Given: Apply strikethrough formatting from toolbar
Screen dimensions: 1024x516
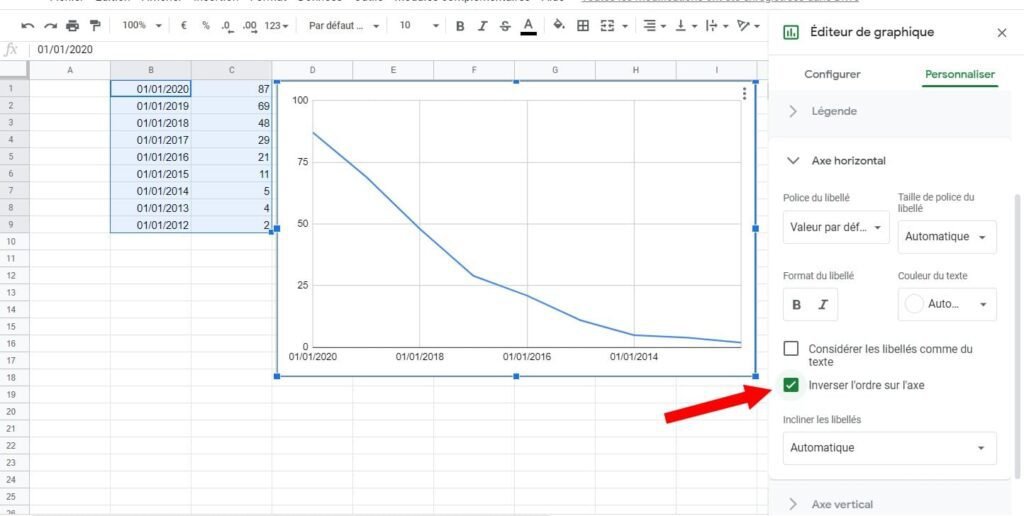Looking at the screenshot, I should [x=505, y=26].
